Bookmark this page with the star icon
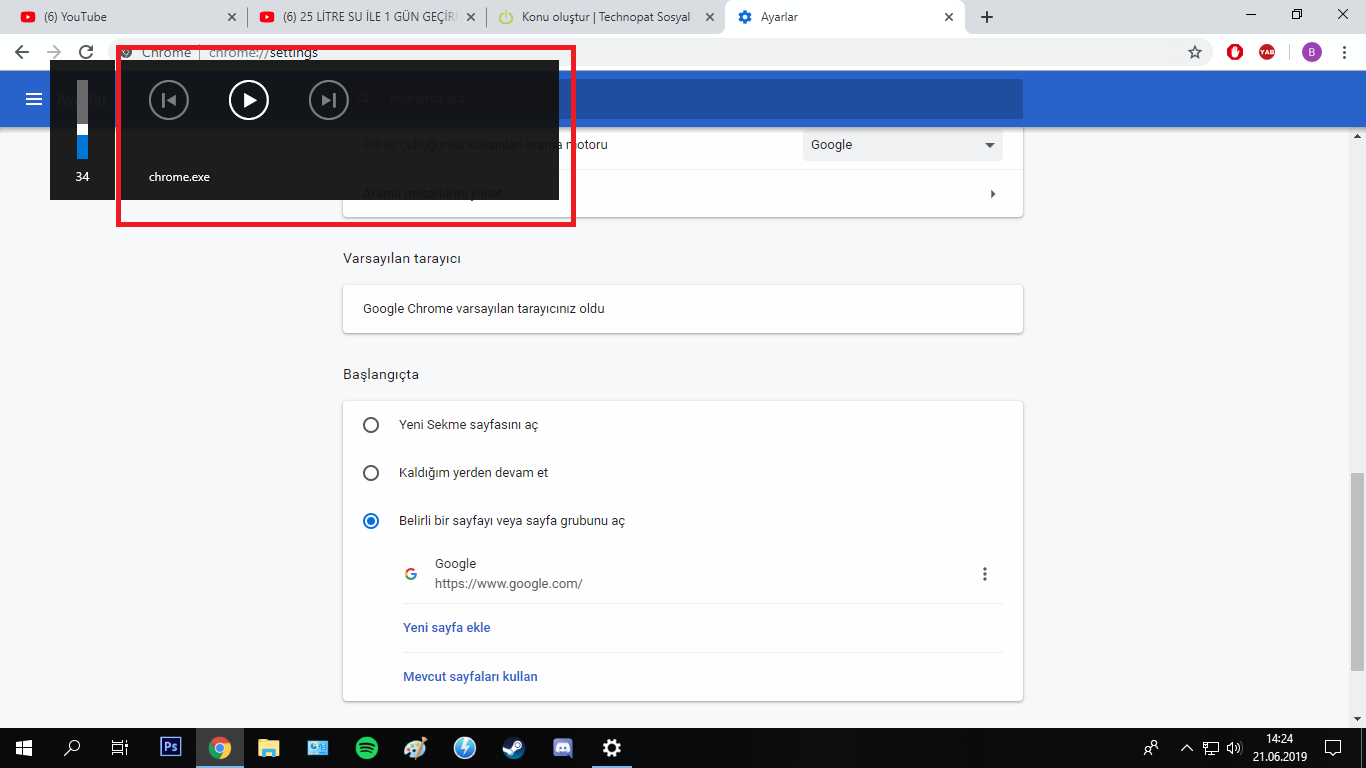The width and height of the screenshot is (1366, 768). [x=1195, y=52]
